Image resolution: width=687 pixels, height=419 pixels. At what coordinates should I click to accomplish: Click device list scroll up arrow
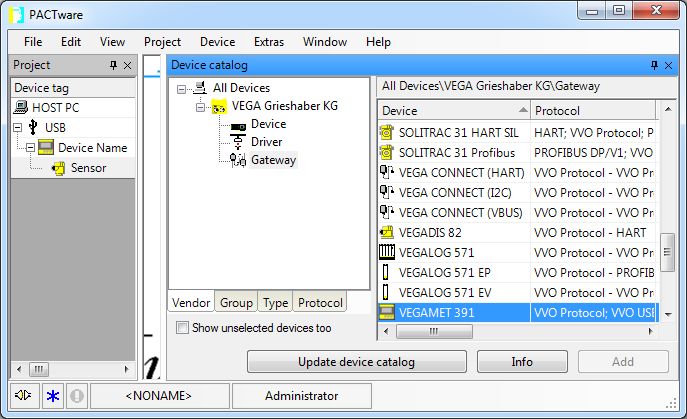pos(668,109)
